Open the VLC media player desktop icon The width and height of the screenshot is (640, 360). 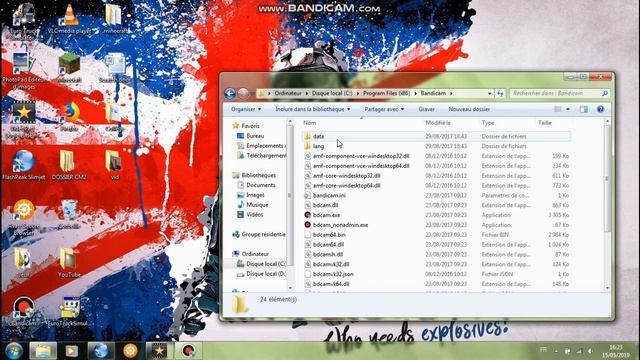[69, 18]
